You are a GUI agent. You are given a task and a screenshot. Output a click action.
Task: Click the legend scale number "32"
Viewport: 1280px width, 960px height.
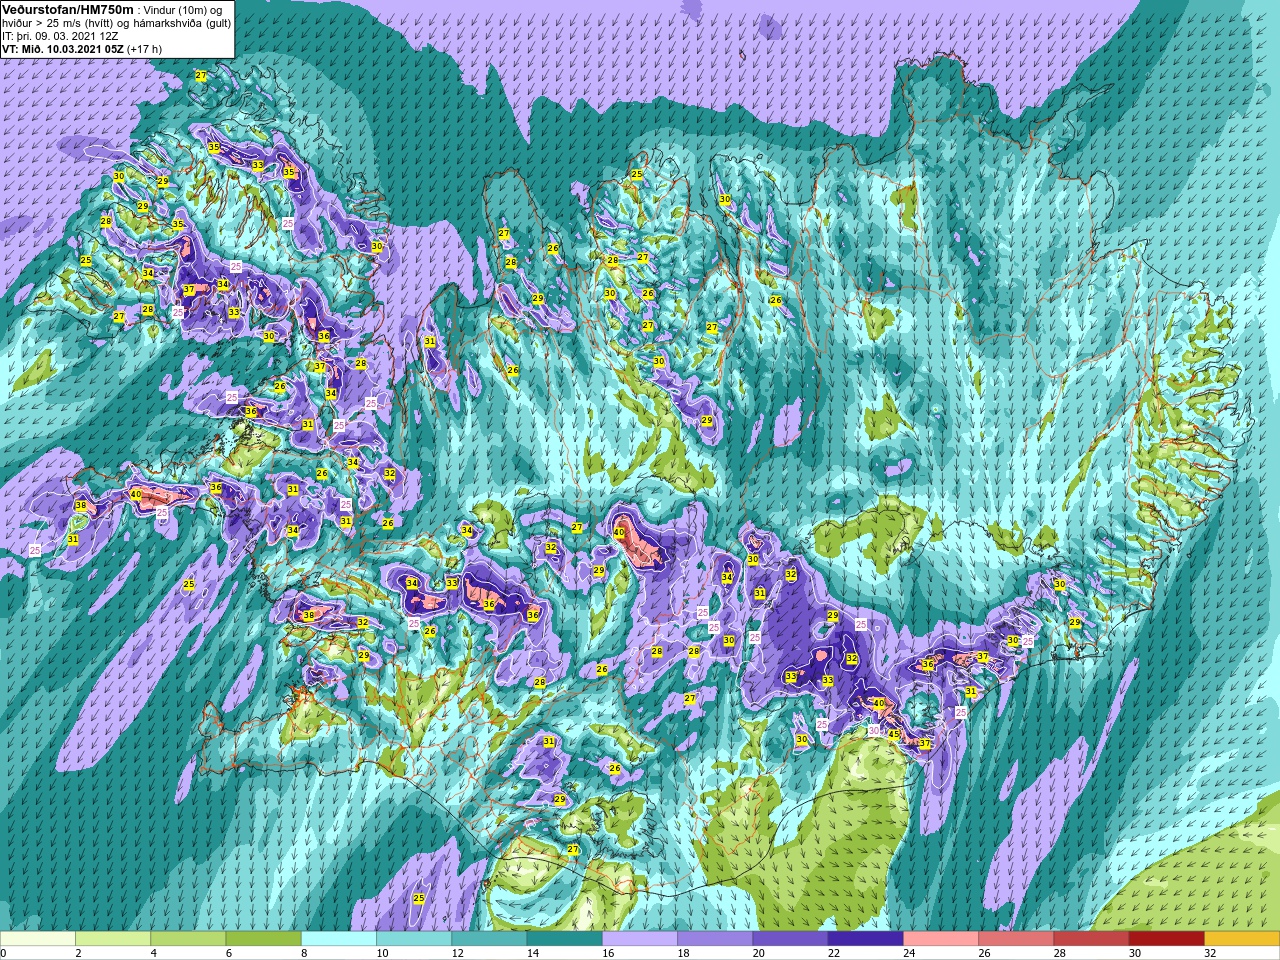pos(1210,953)
